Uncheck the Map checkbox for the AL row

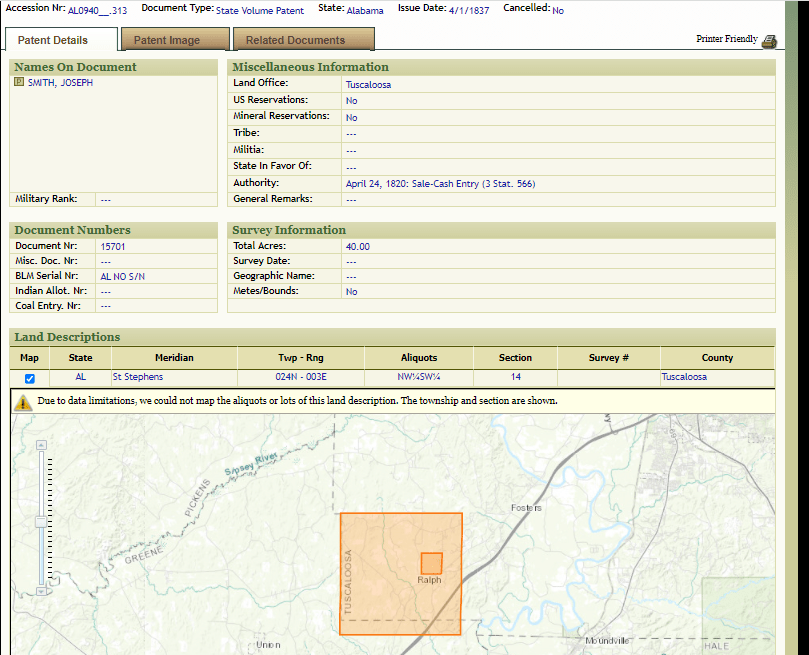(x=29, y=378)
